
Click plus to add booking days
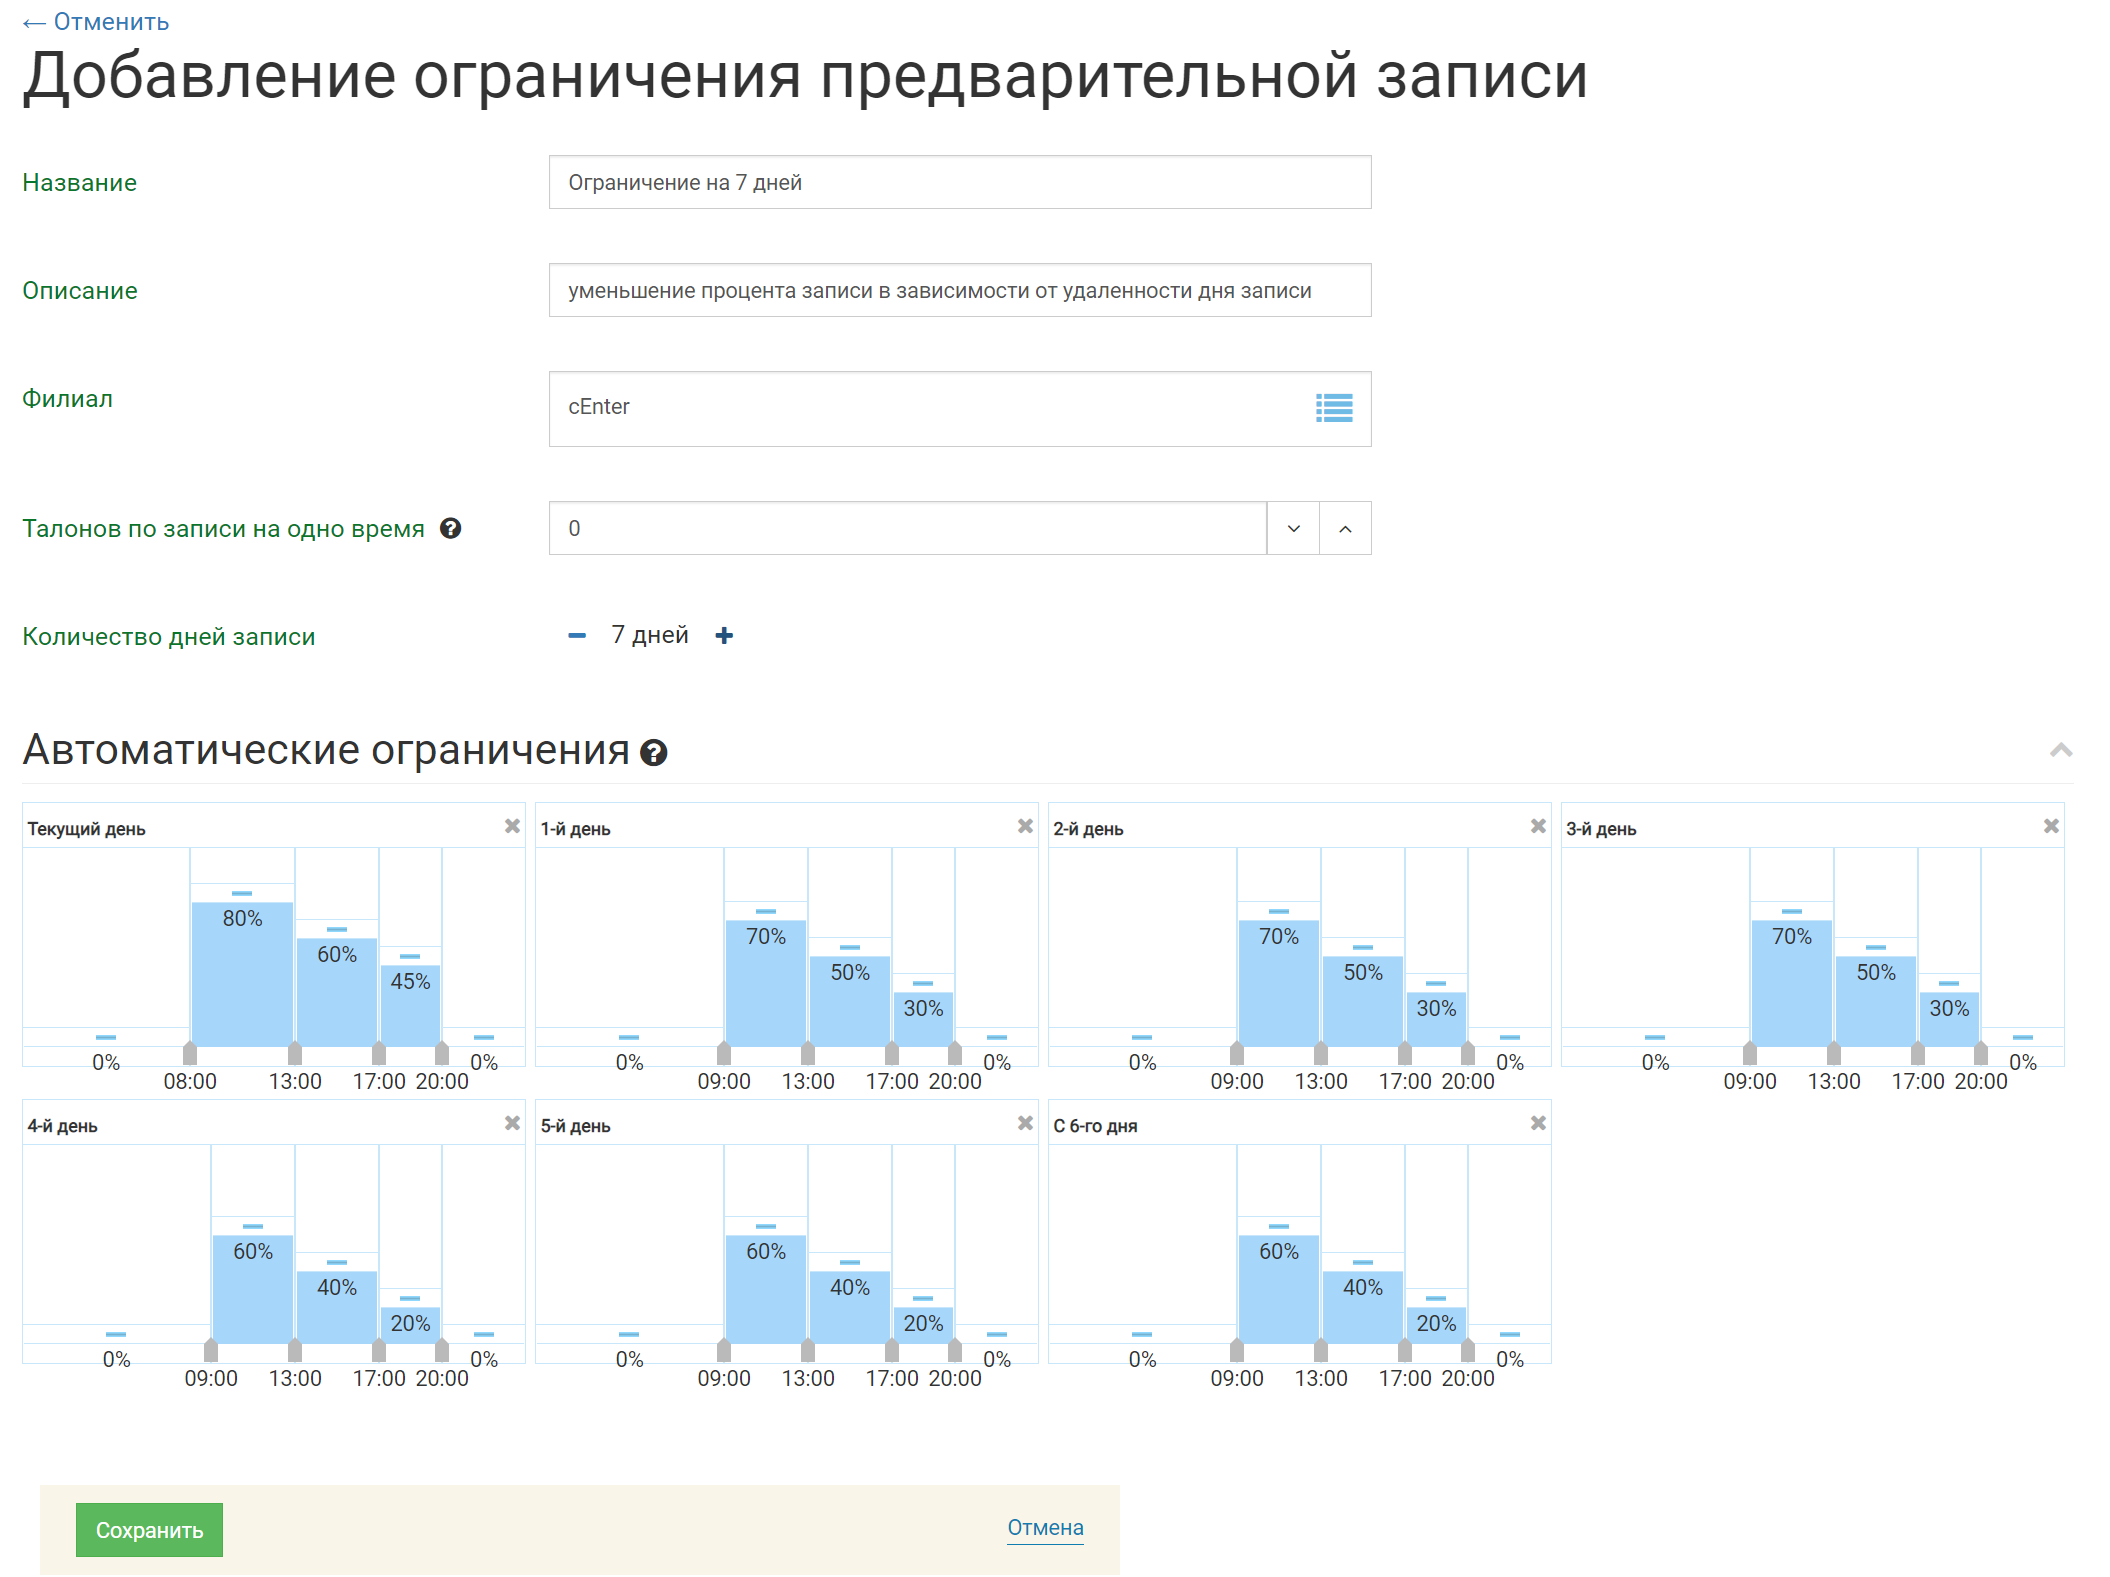[725, 636]
